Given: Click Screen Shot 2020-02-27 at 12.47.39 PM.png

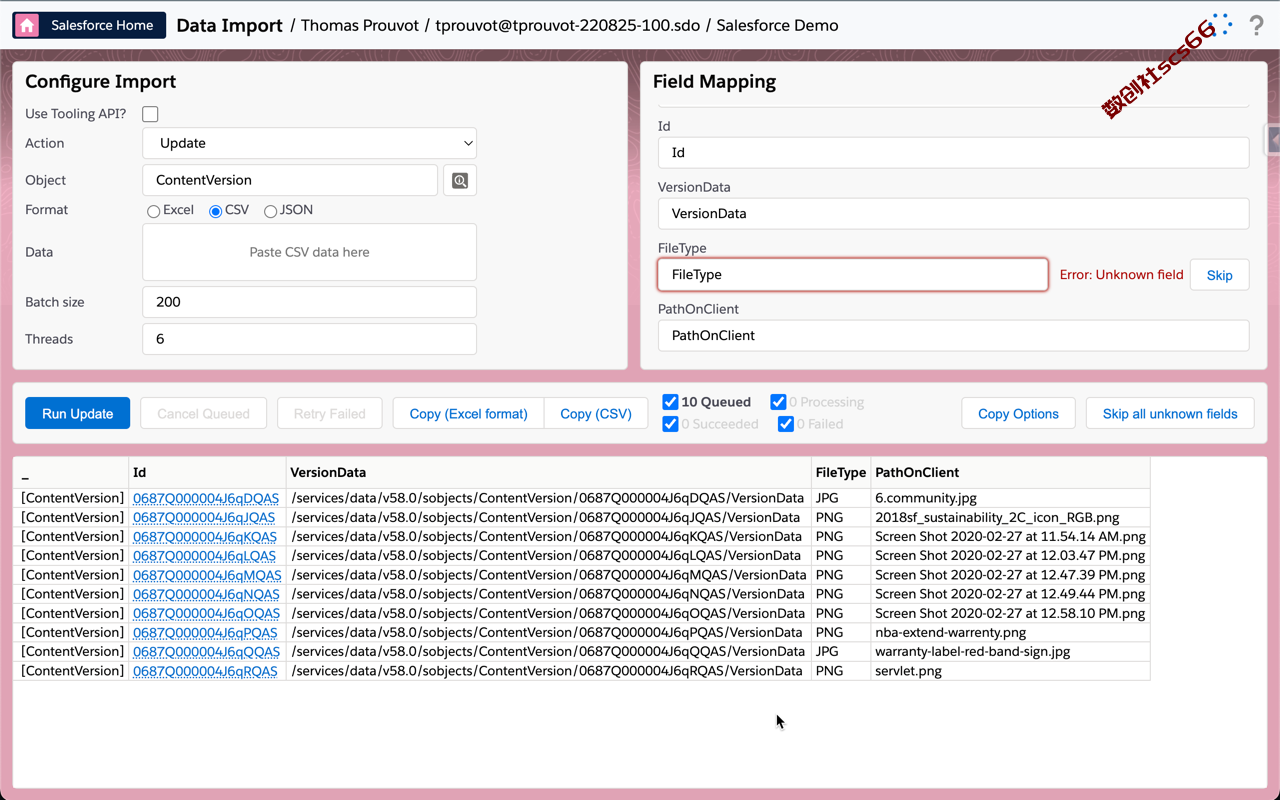Looking at the screenshot, I should [1010, 575].
